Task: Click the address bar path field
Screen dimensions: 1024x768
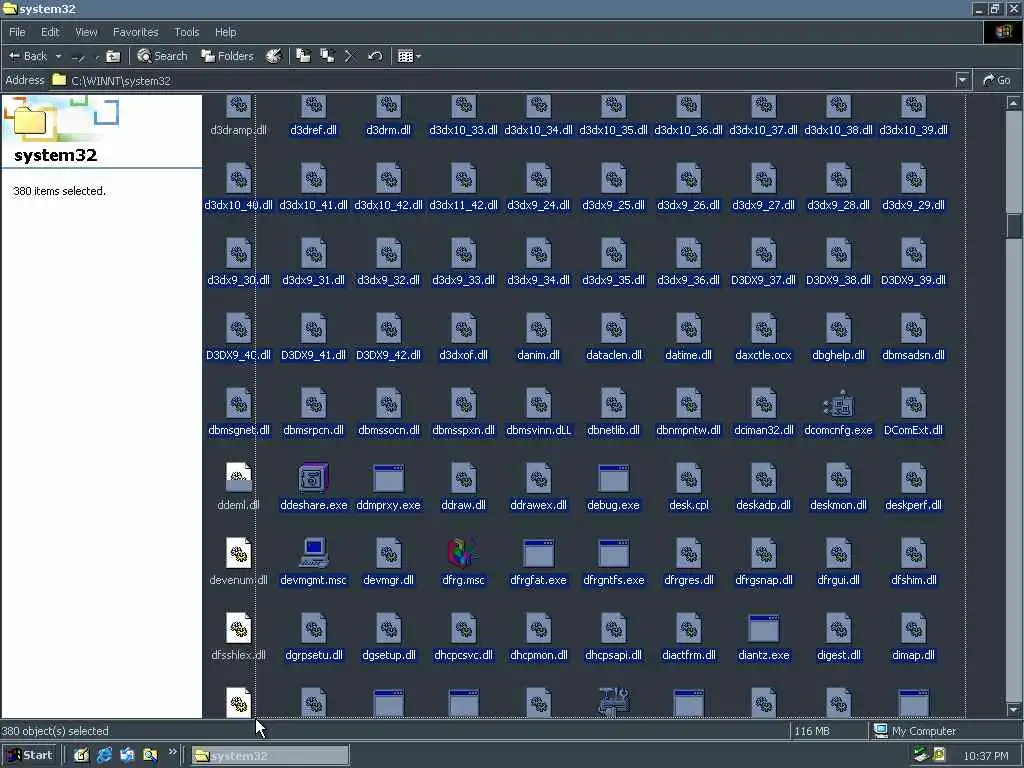Action: (503, 80)
